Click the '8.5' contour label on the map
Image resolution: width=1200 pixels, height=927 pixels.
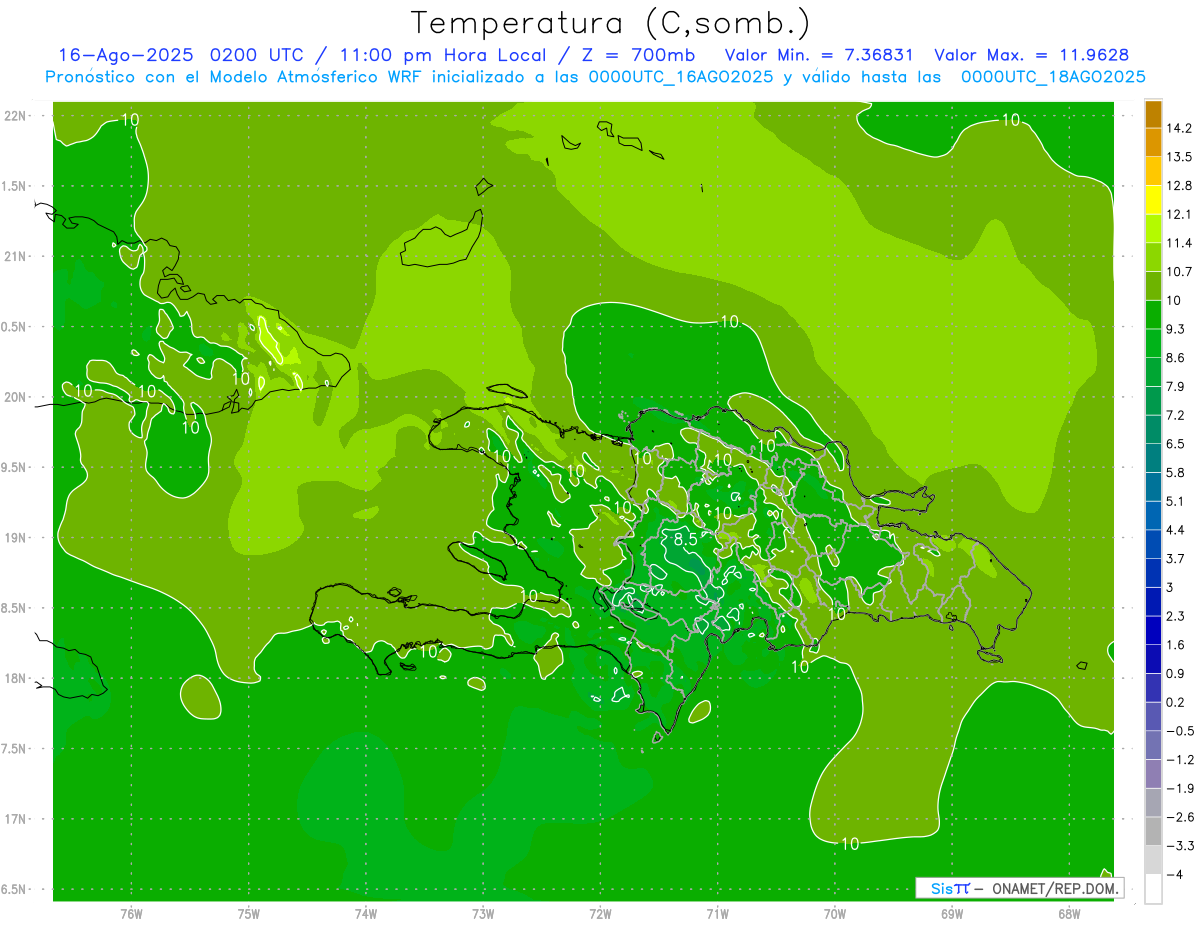(x=686, y=540)
